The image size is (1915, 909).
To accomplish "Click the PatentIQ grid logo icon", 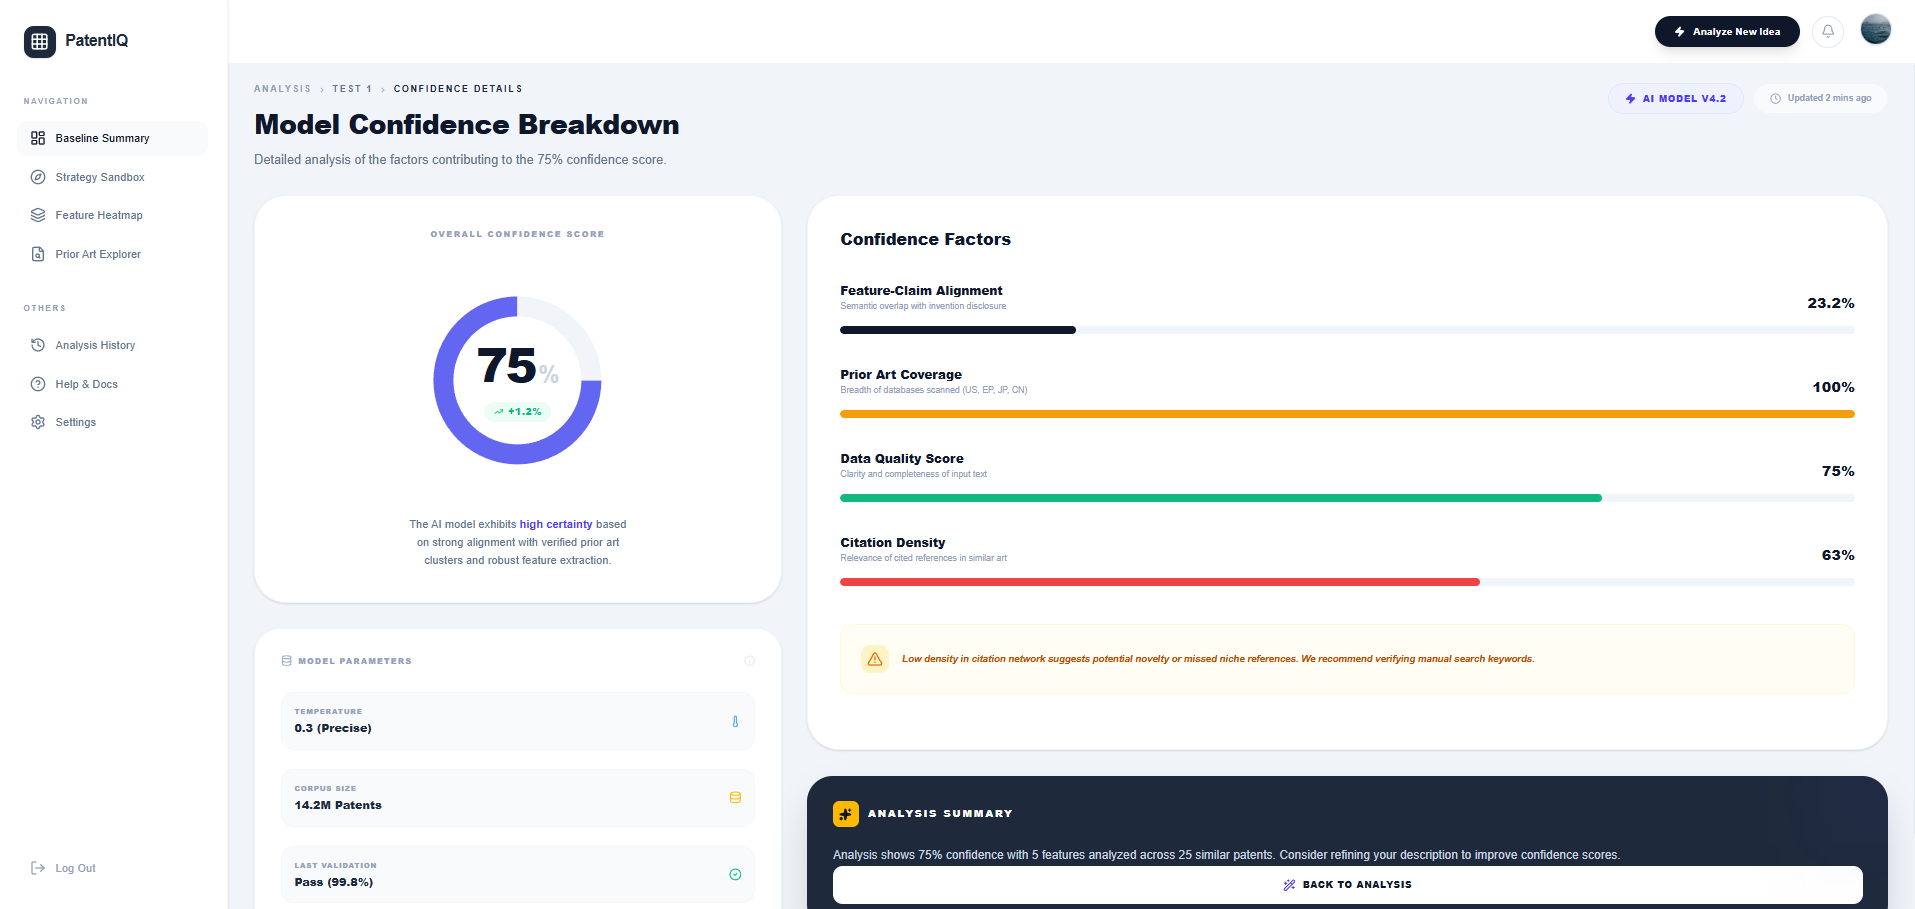I will pyautogui.click(x=40, y=41).
